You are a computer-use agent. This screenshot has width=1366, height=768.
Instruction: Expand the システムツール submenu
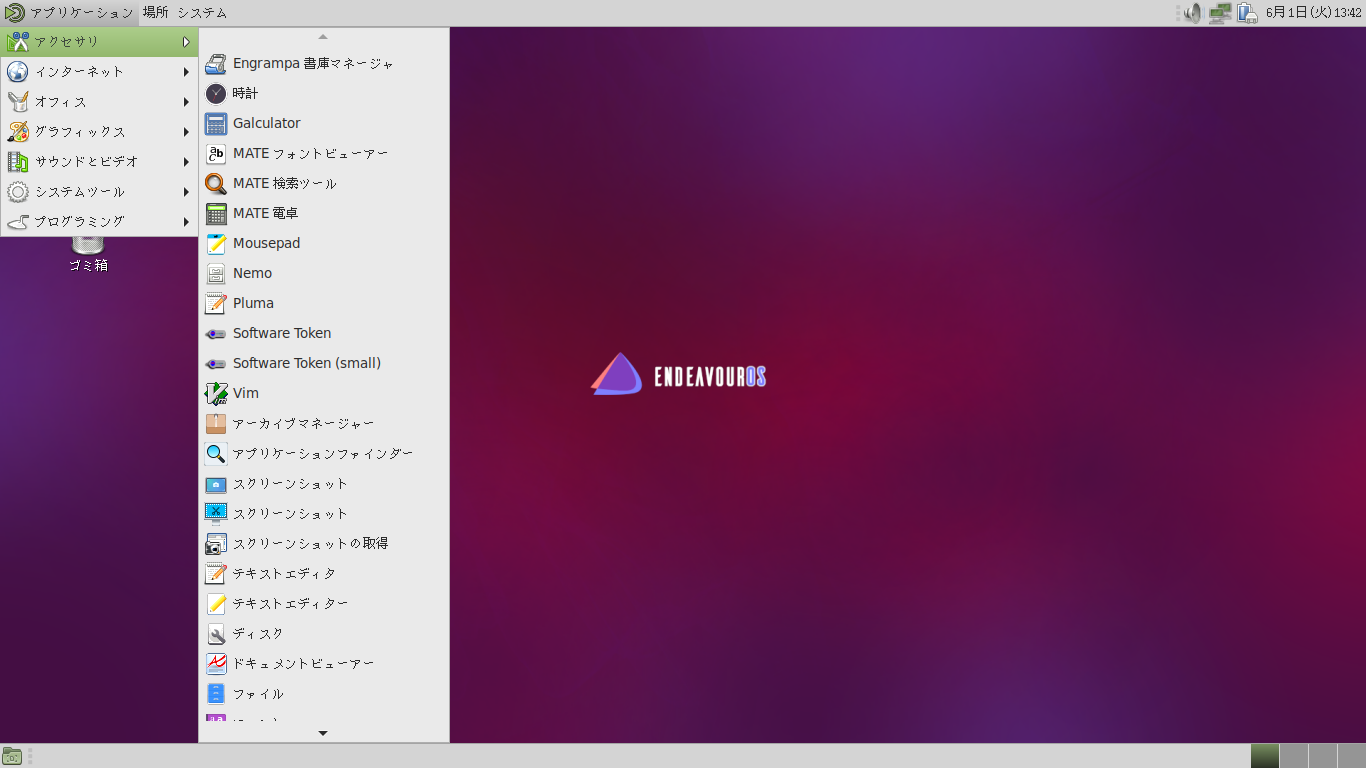pos(99,191)
